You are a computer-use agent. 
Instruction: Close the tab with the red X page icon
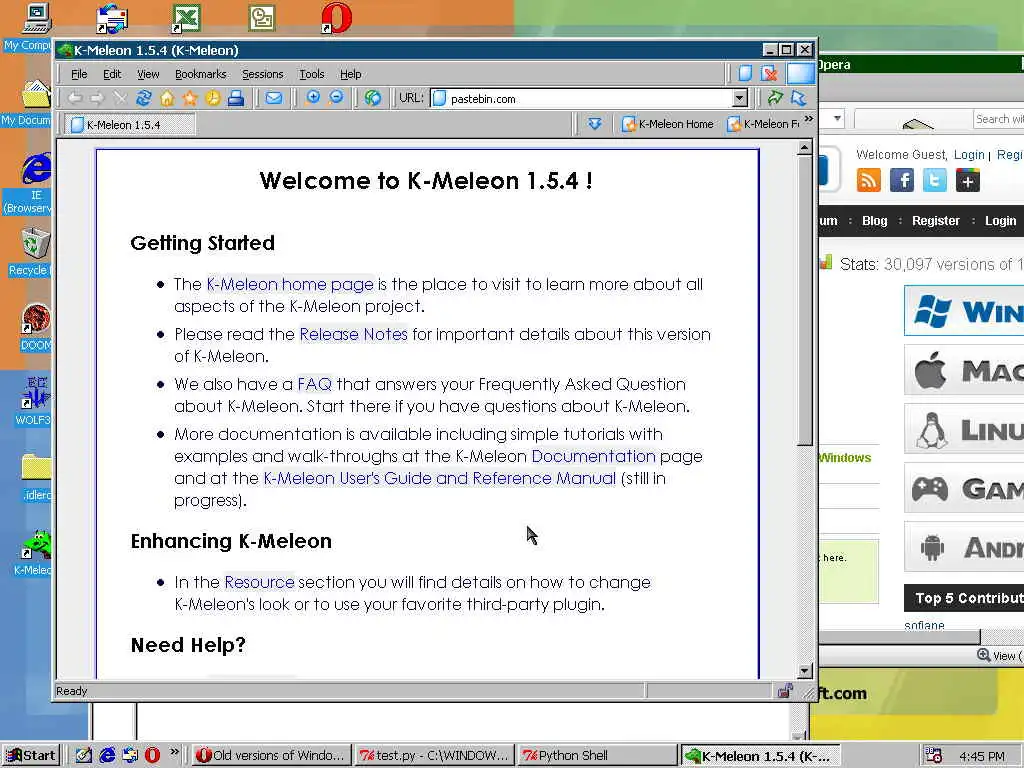[x=769, y=73]
